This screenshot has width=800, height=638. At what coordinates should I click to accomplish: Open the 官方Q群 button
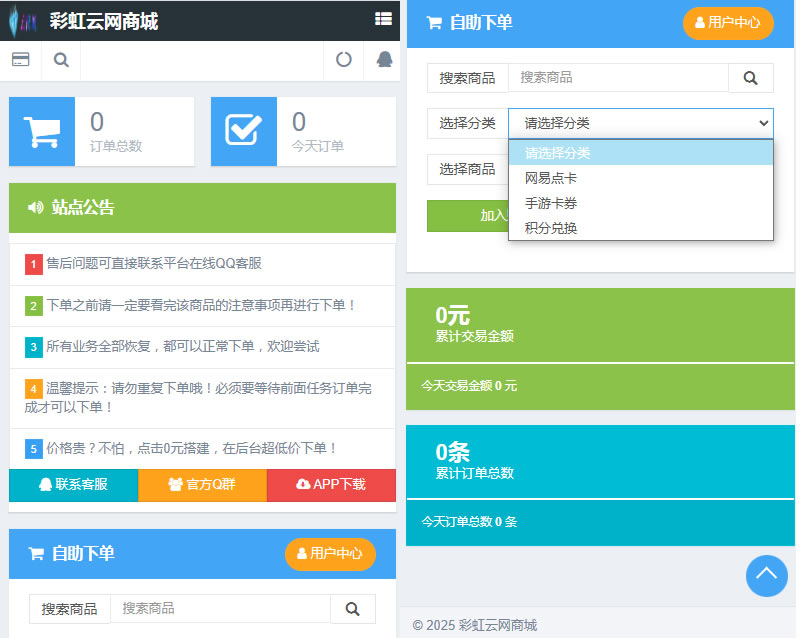[202, 485]
